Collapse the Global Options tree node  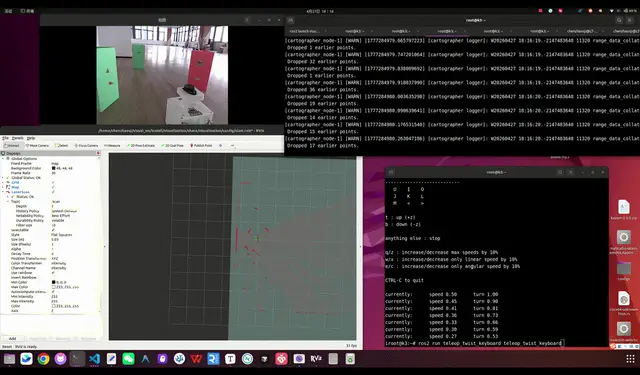(x=3, y=158)
